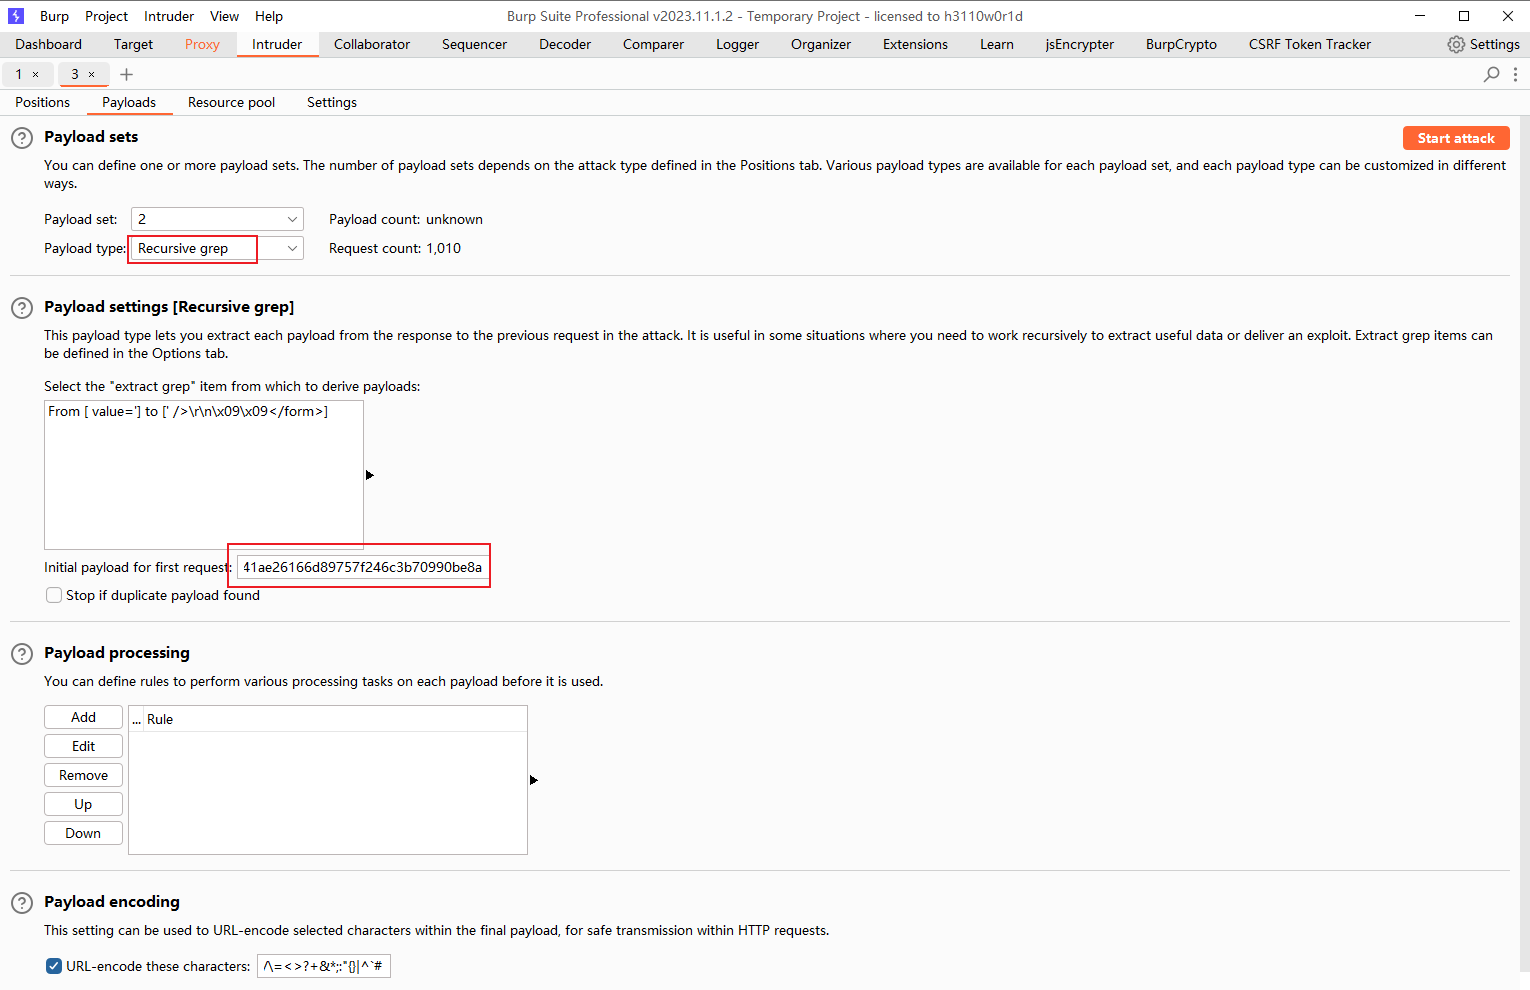The image size is (1530, 990).
Task: Switch to the Extensions tab
Action: pos(915,44)
